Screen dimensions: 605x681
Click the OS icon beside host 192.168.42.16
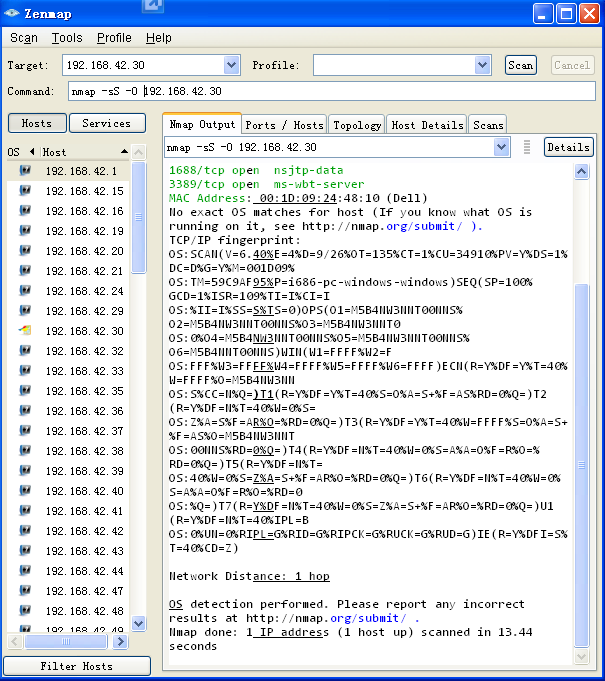(25, 210)
